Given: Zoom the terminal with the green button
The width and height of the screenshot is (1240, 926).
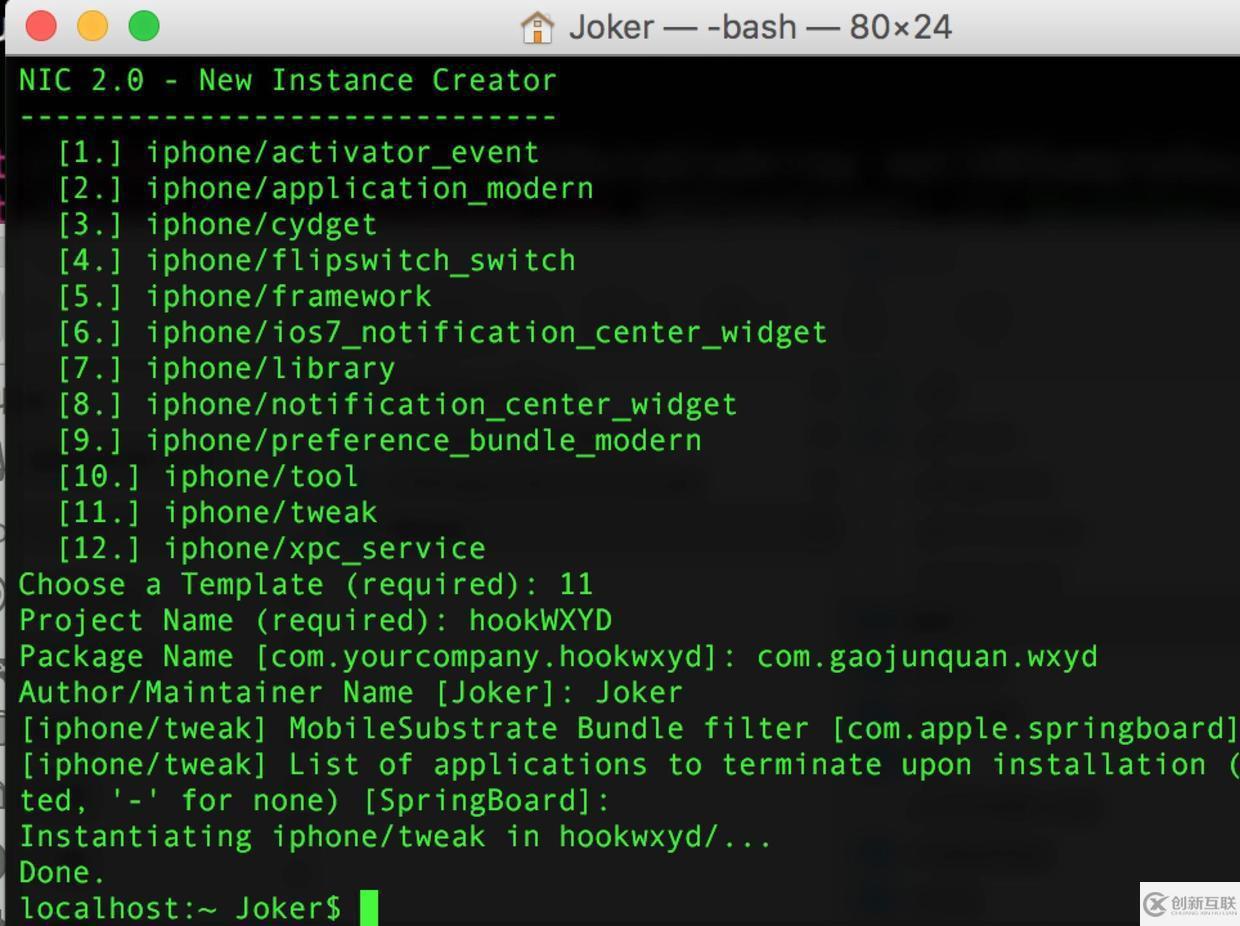Looking at the screenshot, I should click(x=144, y=26).
